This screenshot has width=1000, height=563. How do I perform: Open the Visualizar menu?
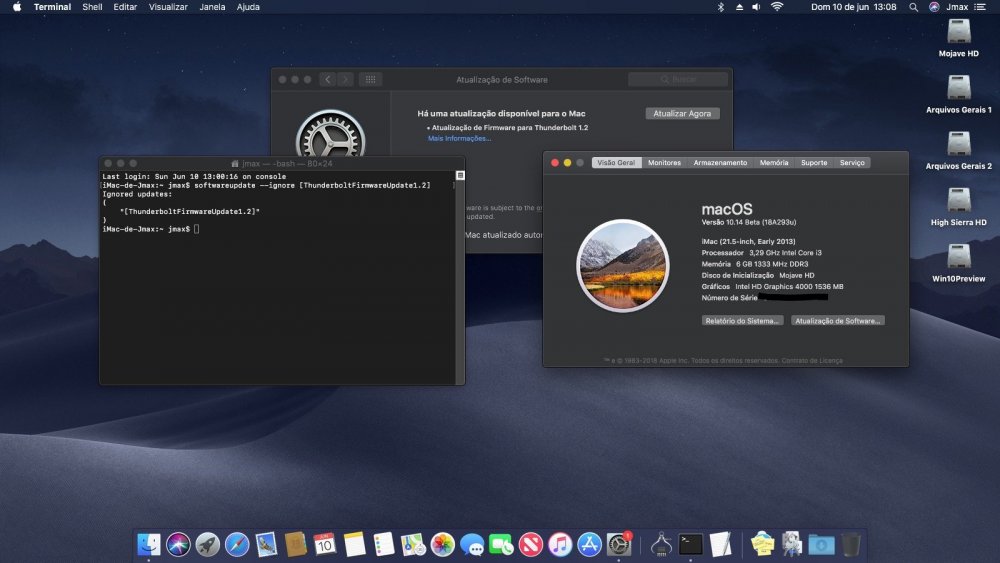click(168, 7)
